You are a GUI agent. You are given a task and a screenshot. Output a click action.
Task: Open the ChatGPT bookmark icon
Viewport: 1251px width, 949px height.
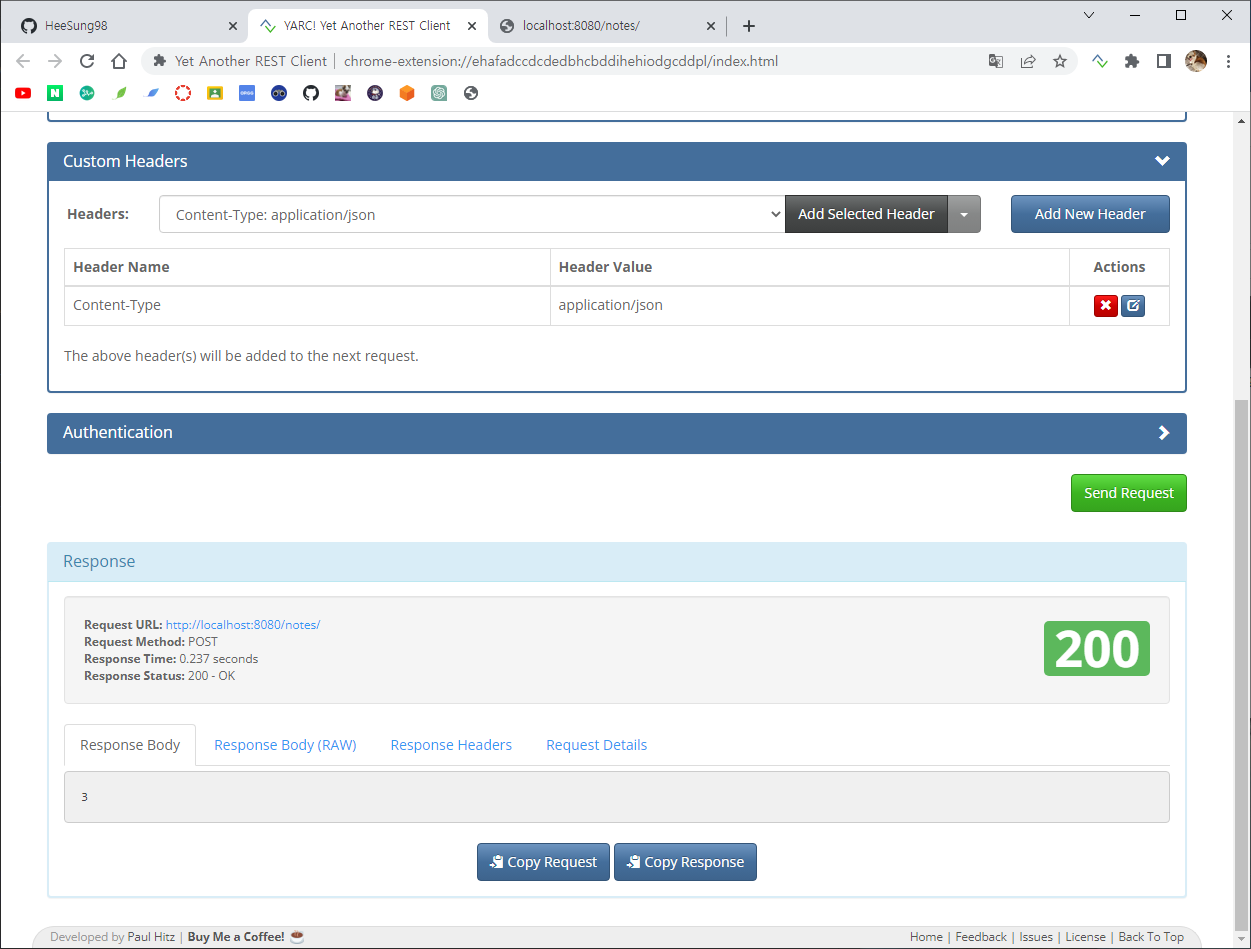tap(439, 93)
